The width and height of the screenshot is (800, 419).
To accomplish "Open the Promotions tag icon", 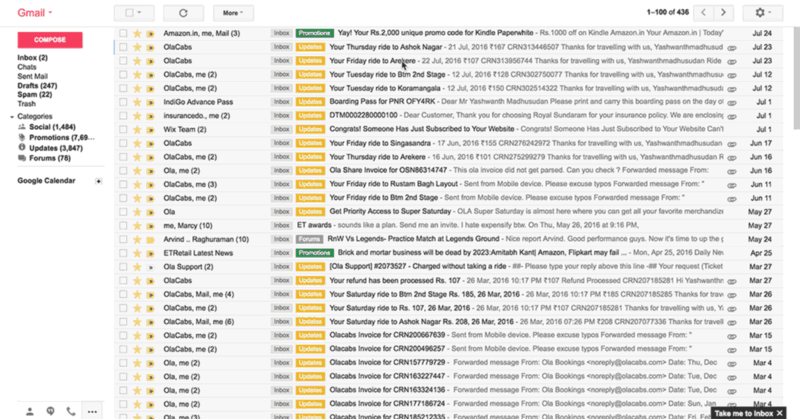I will tap(21, 137).
